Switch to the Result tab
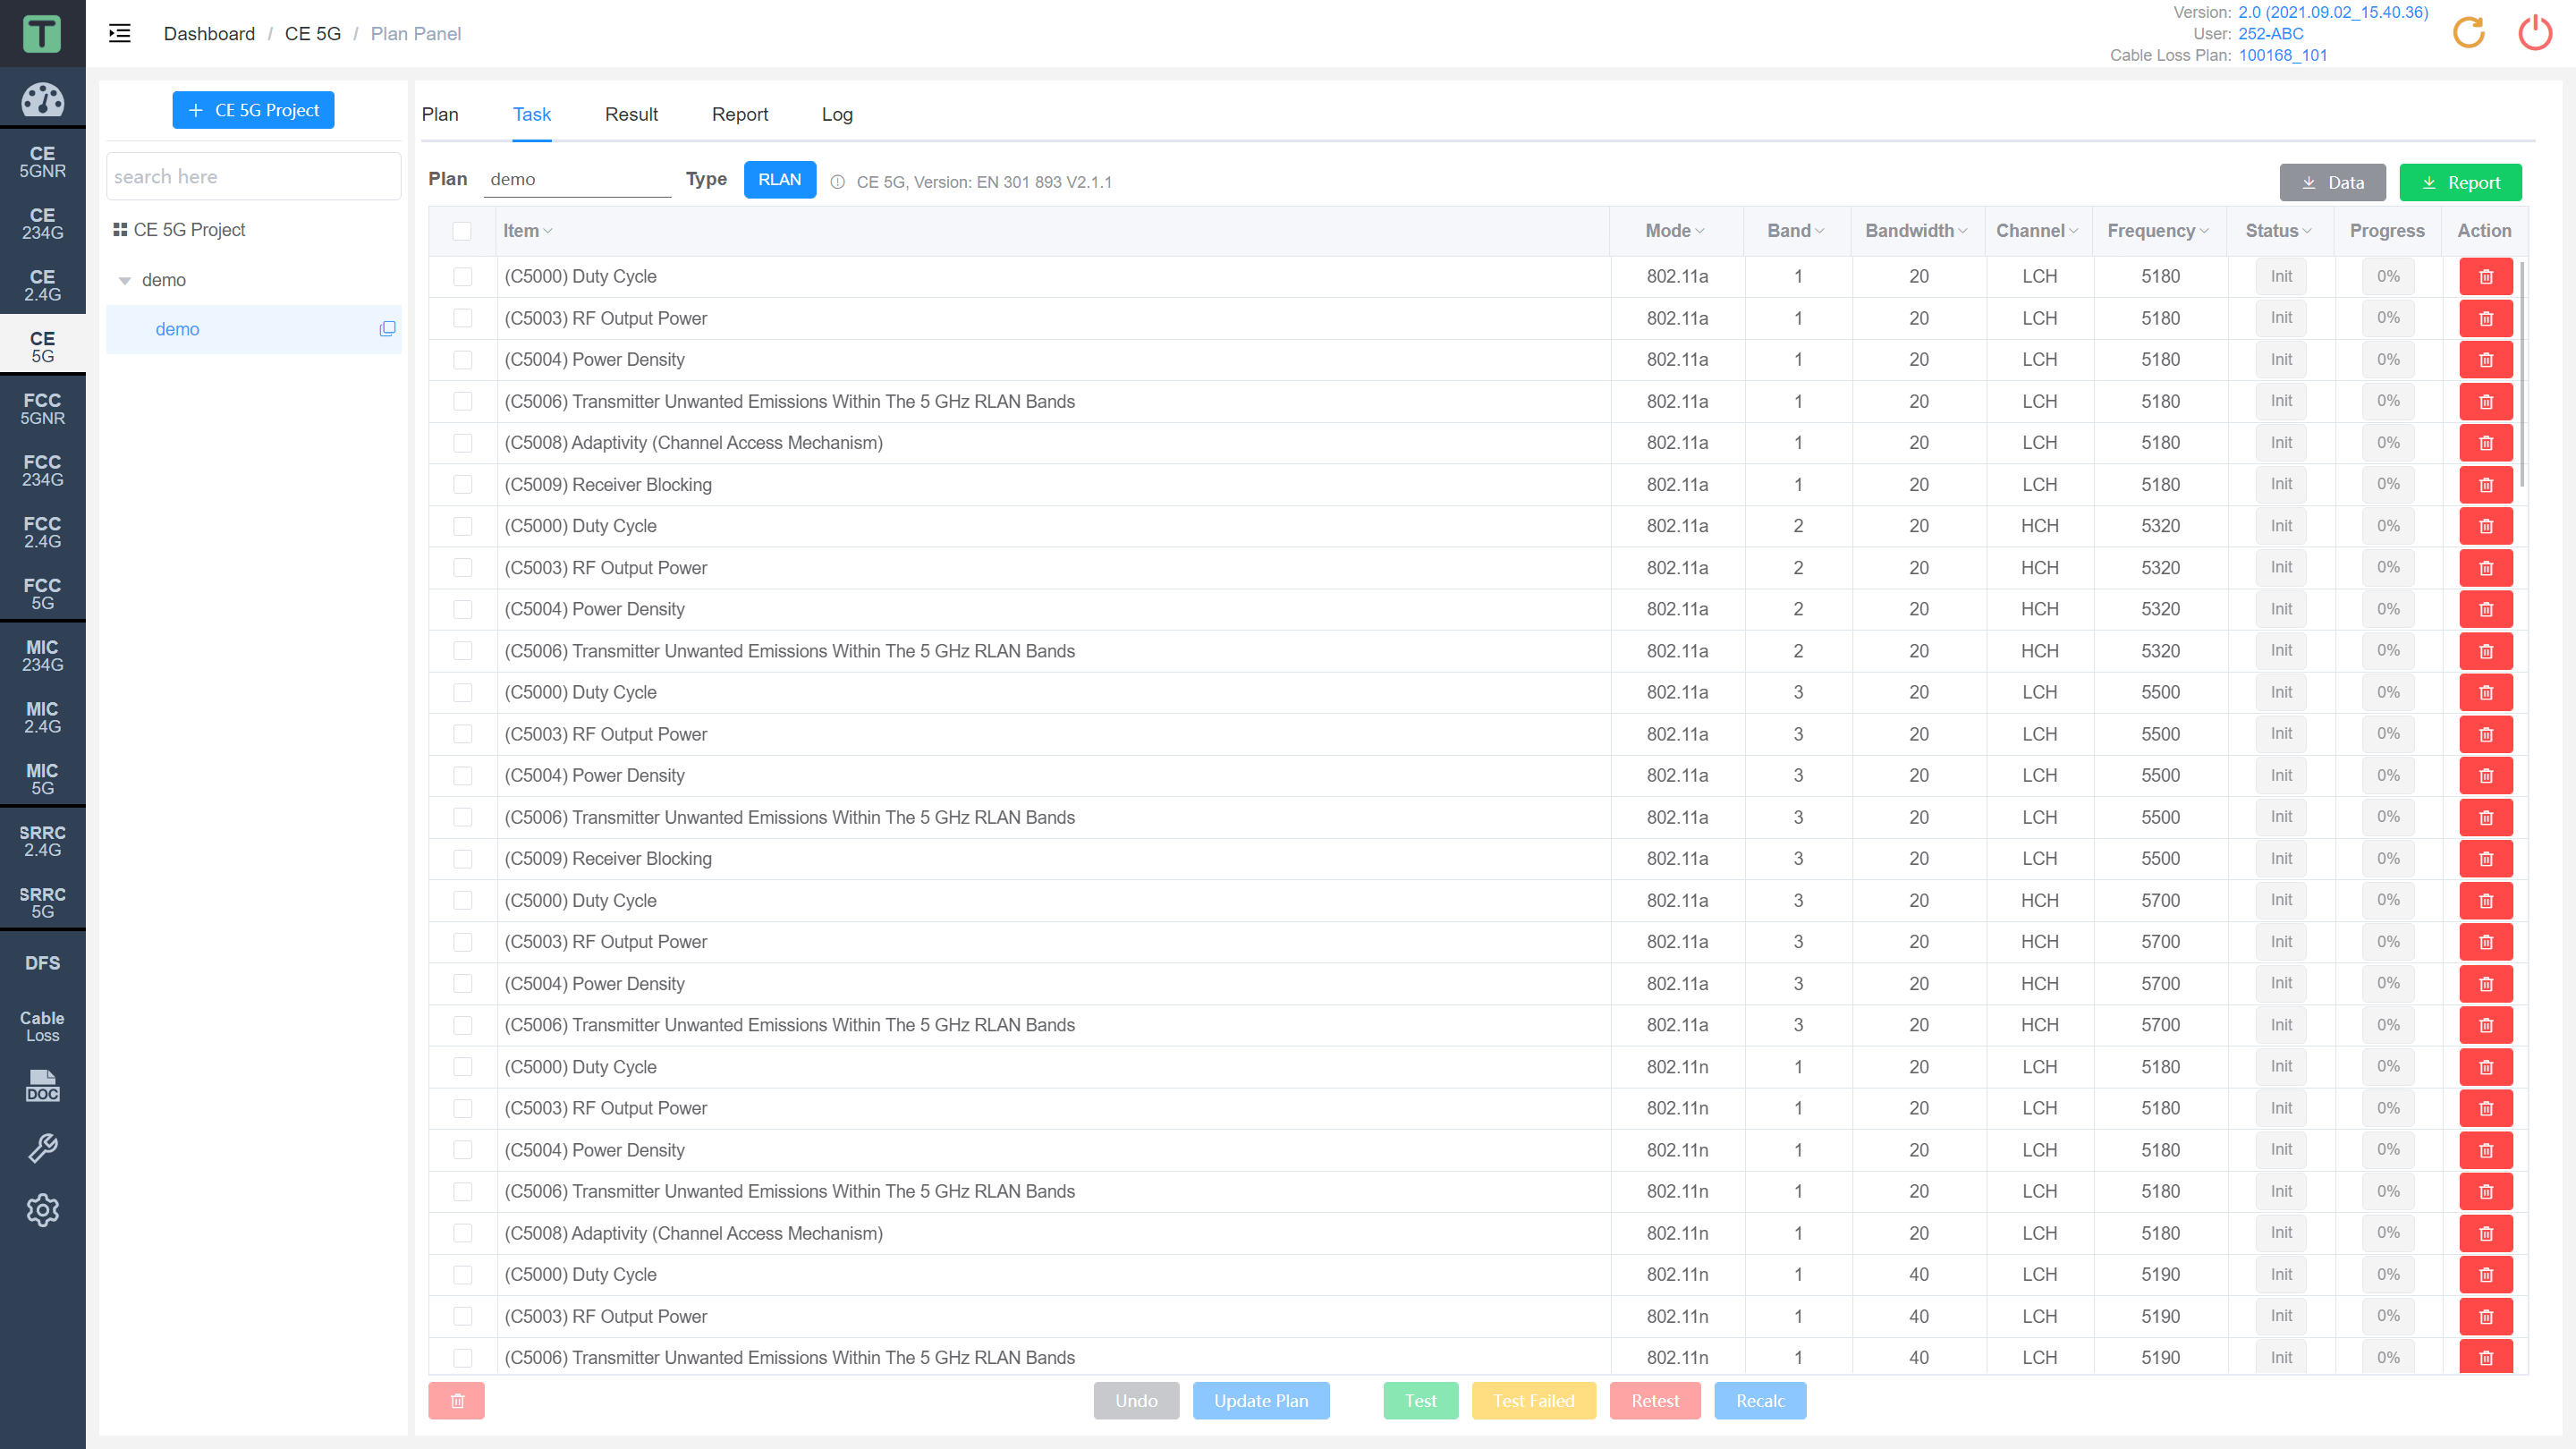The height and width of the screenshot is (1449, 2576). tap(631, 114)
